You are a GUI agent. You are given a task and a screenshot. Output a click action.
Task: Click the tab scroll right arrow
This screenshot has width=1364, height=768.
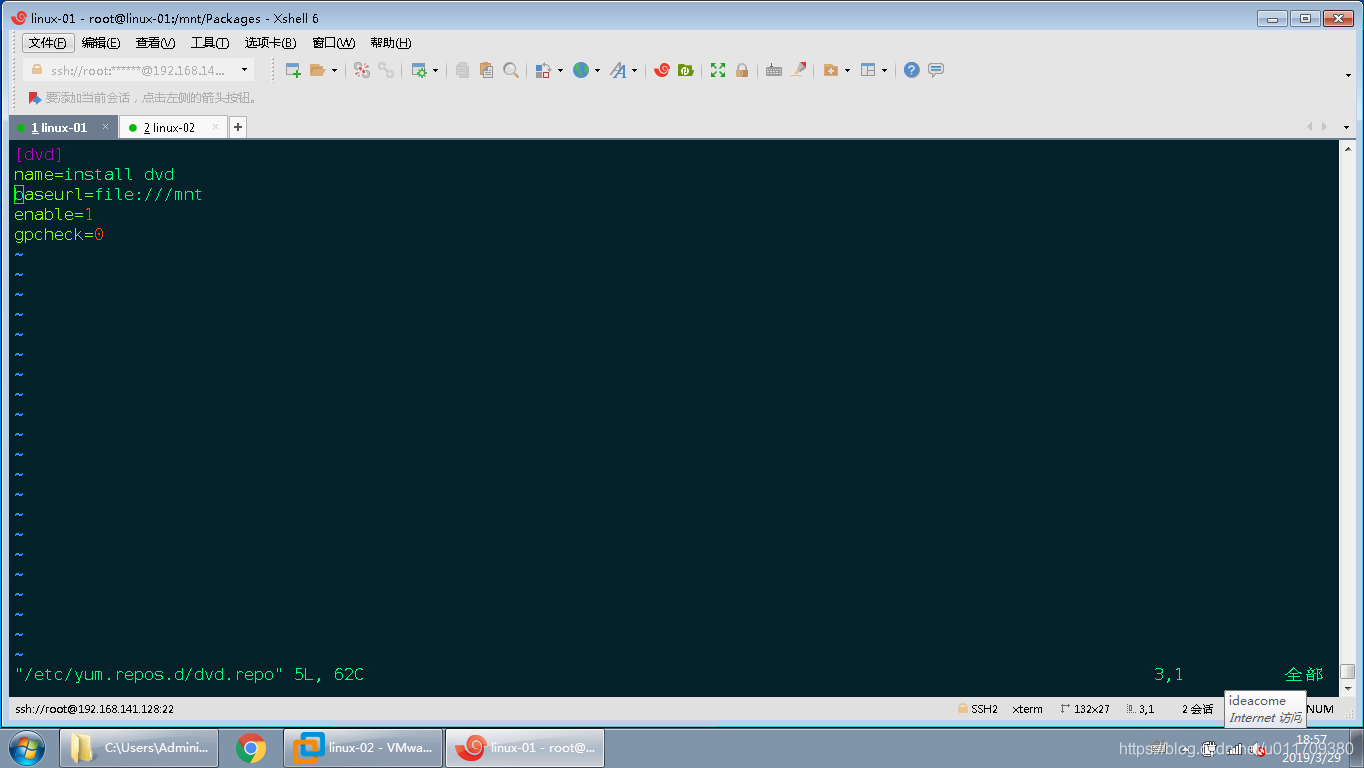[1325, 127]
